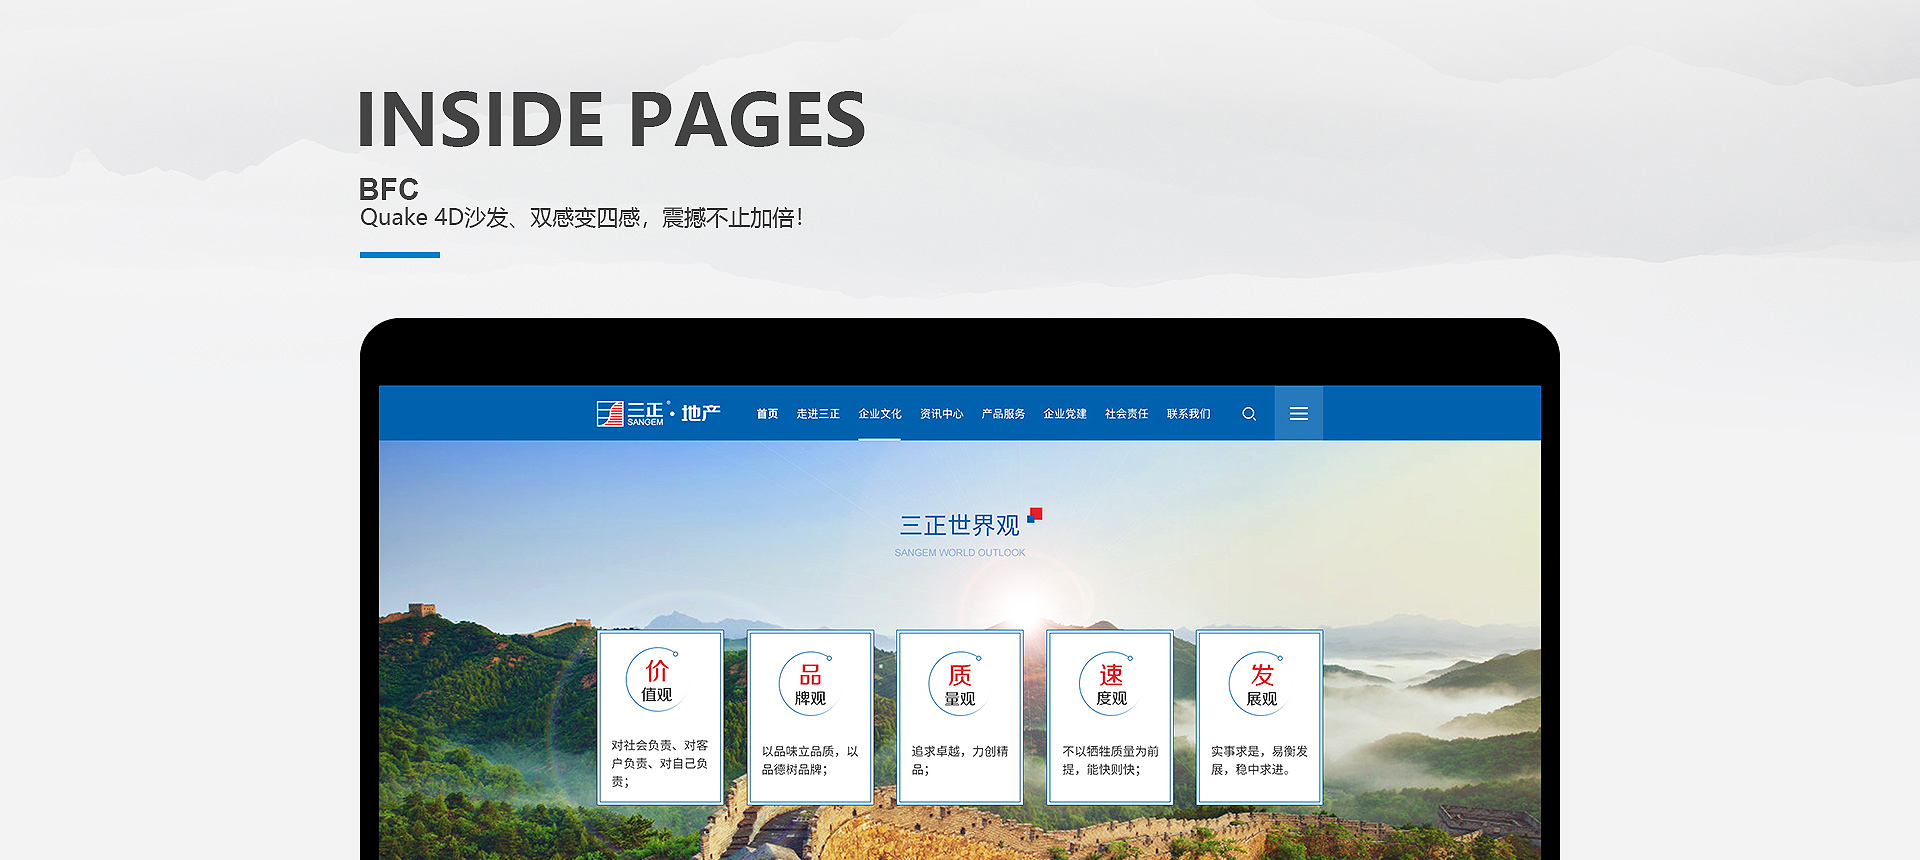Viewport: 1920px width, 860px height.
Task: Open the 资讯中心 nav item
Action: point(942,414)
